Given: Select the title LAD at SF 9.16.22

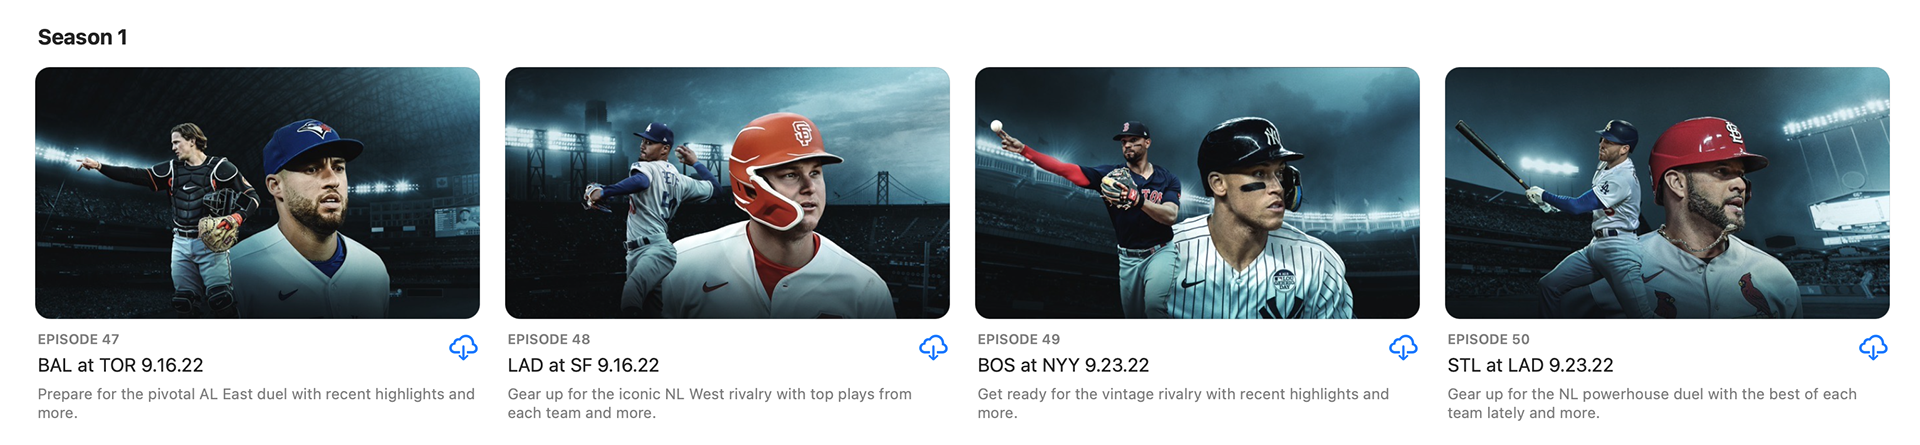Looking at the screenshot, I should click(583, 365).
